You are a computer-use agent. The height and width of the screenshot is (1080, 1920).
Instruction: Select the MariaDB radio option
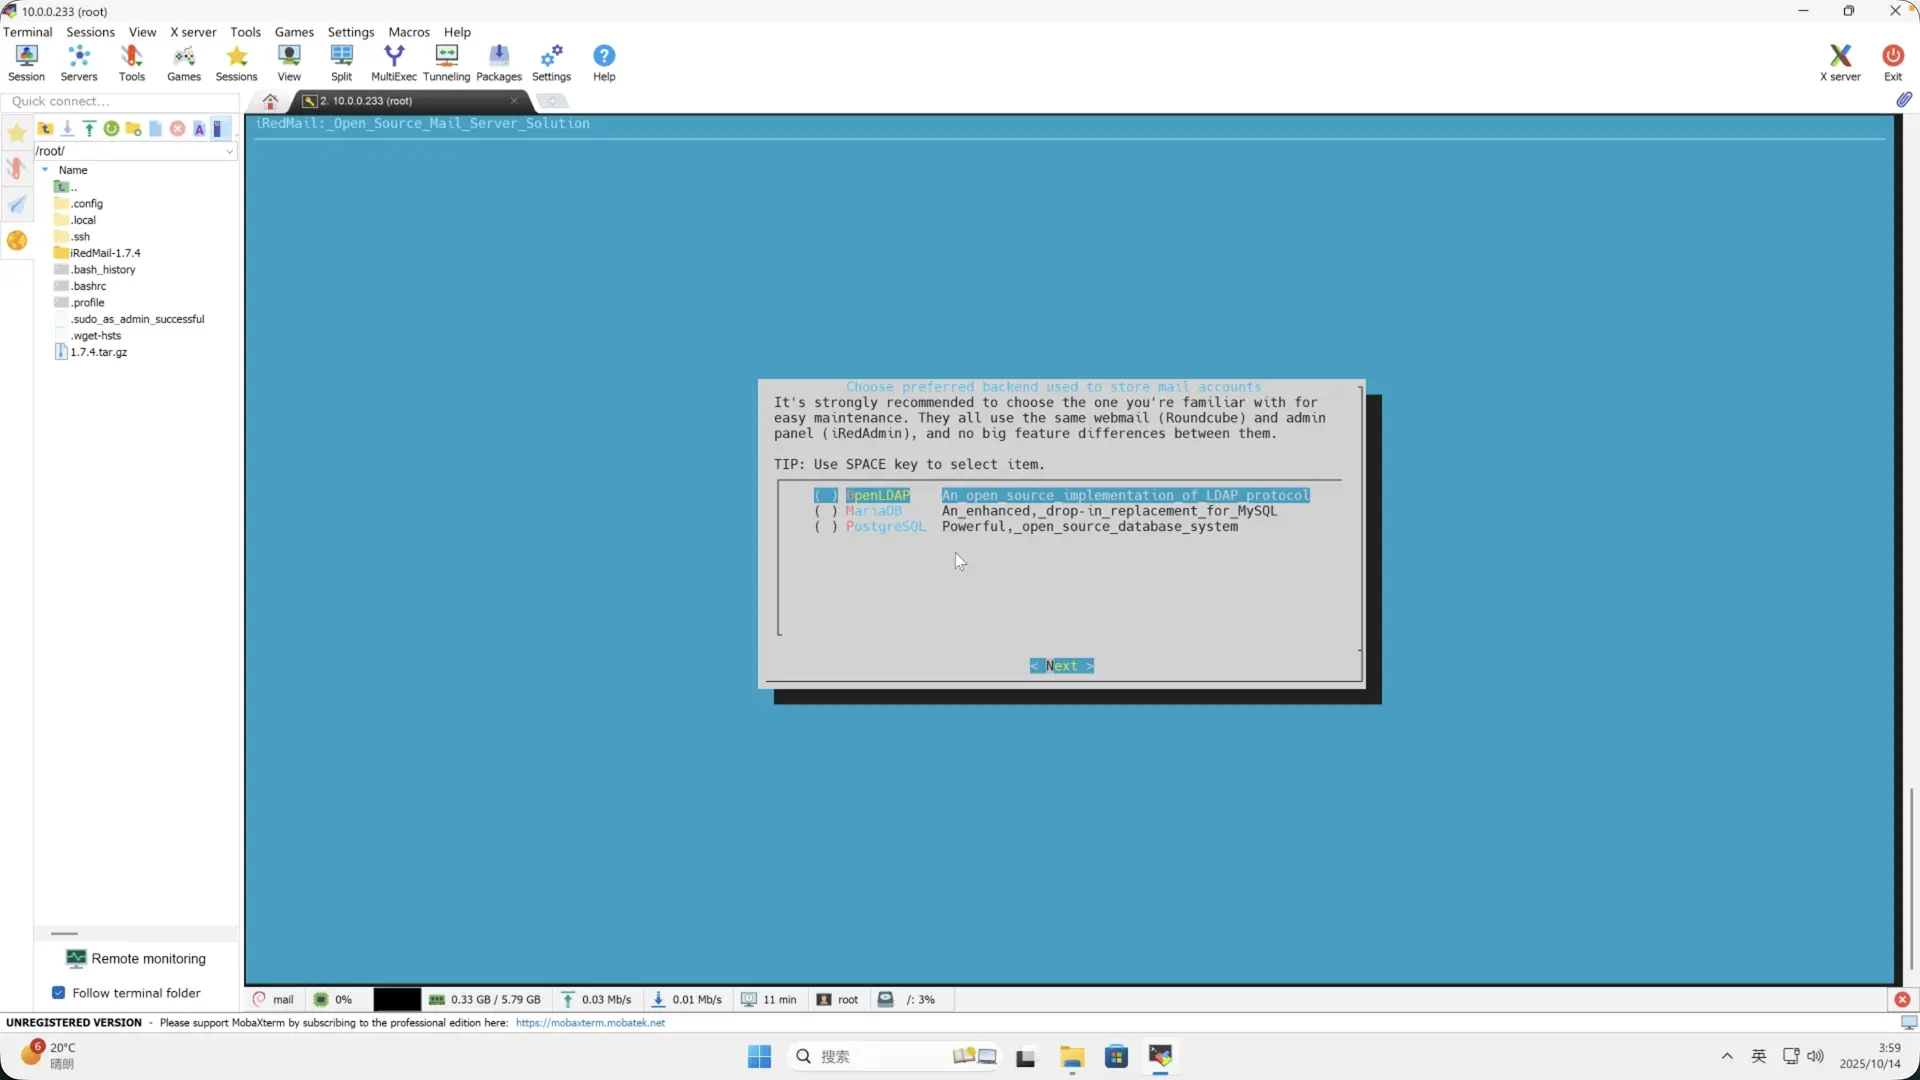click(x=826, y=511)
